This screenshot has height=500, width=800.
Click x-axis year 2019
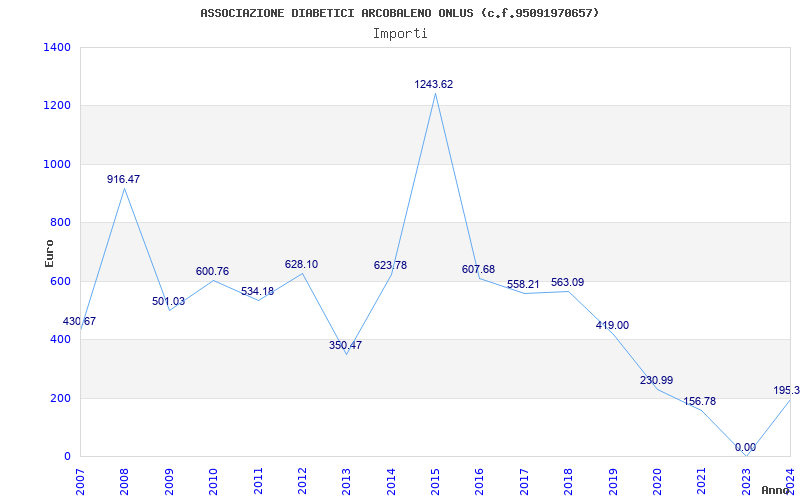point(613,482)
